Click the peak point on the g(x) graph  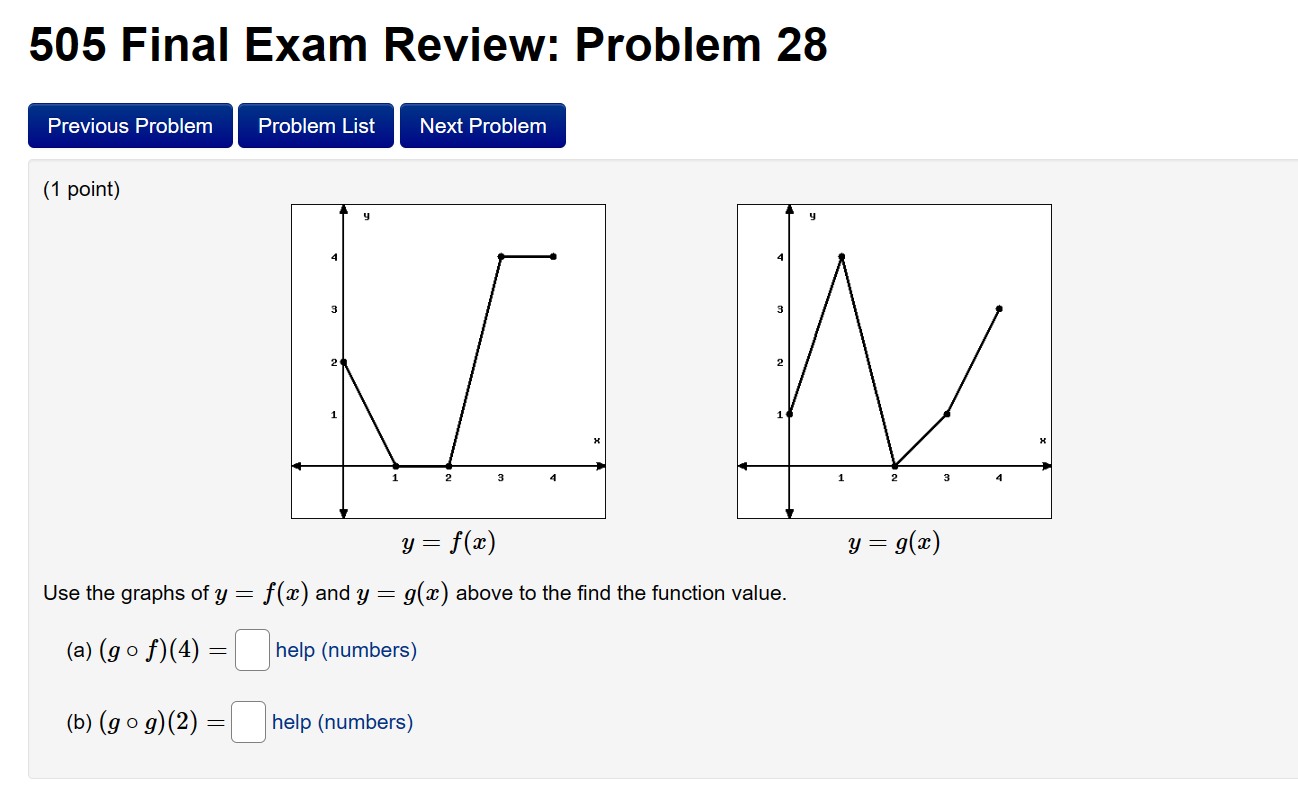click(x=841, y=256)
